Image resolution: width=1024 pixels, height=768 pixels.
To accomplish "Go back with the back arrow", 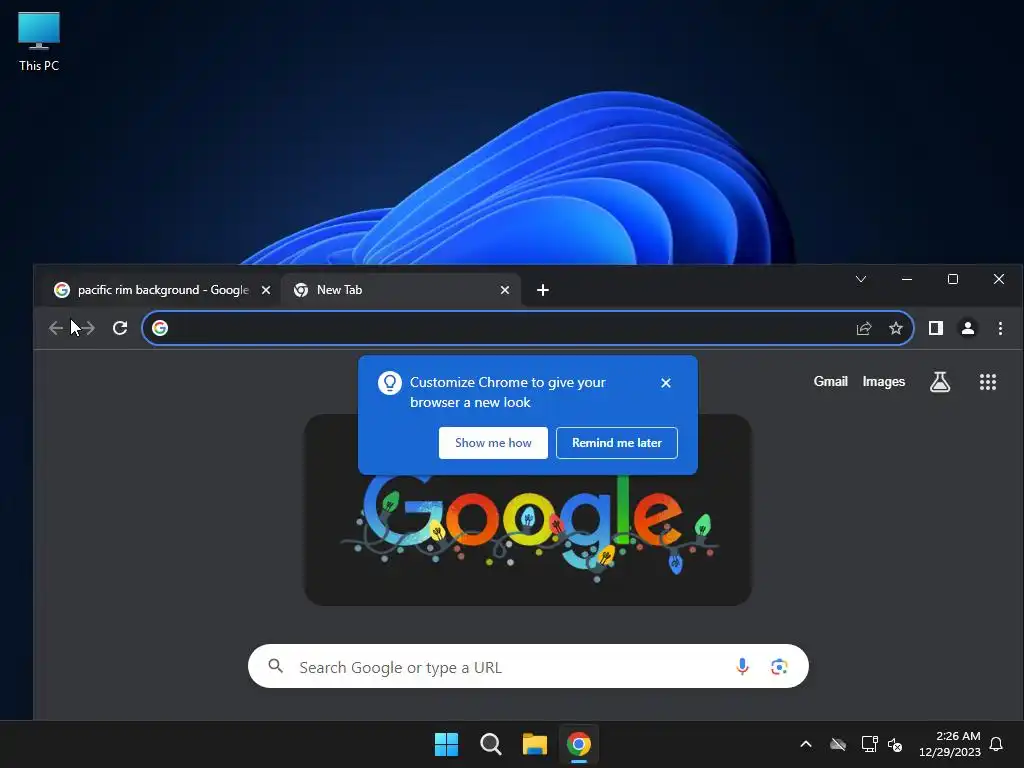I will tap(56, 328).
